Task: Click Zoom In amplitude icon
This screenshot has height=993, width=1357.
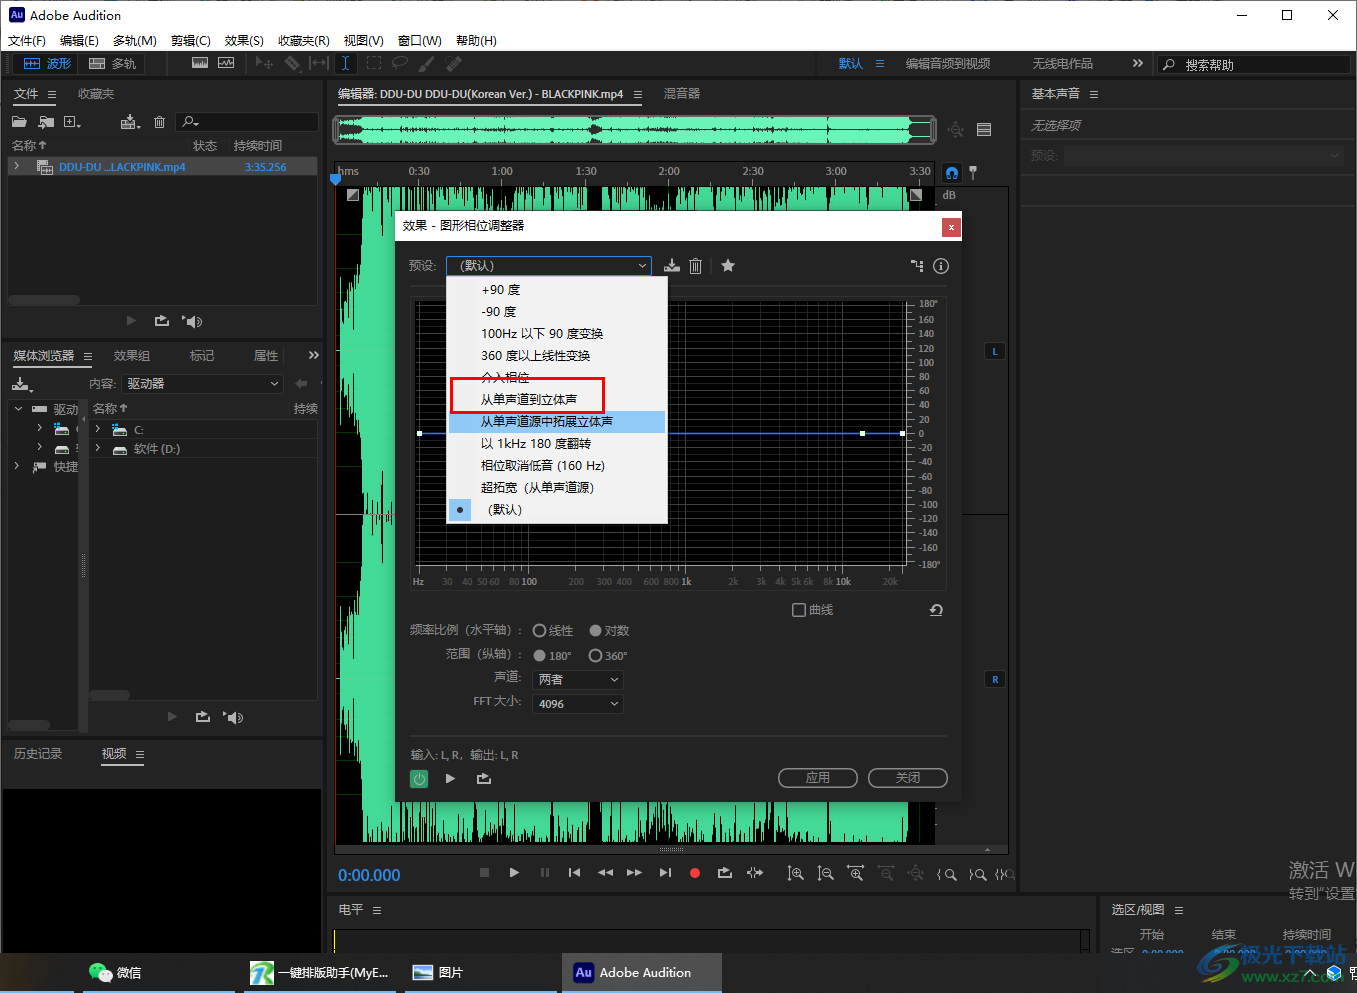Action: pyautogui.click(x=795, y=874)
